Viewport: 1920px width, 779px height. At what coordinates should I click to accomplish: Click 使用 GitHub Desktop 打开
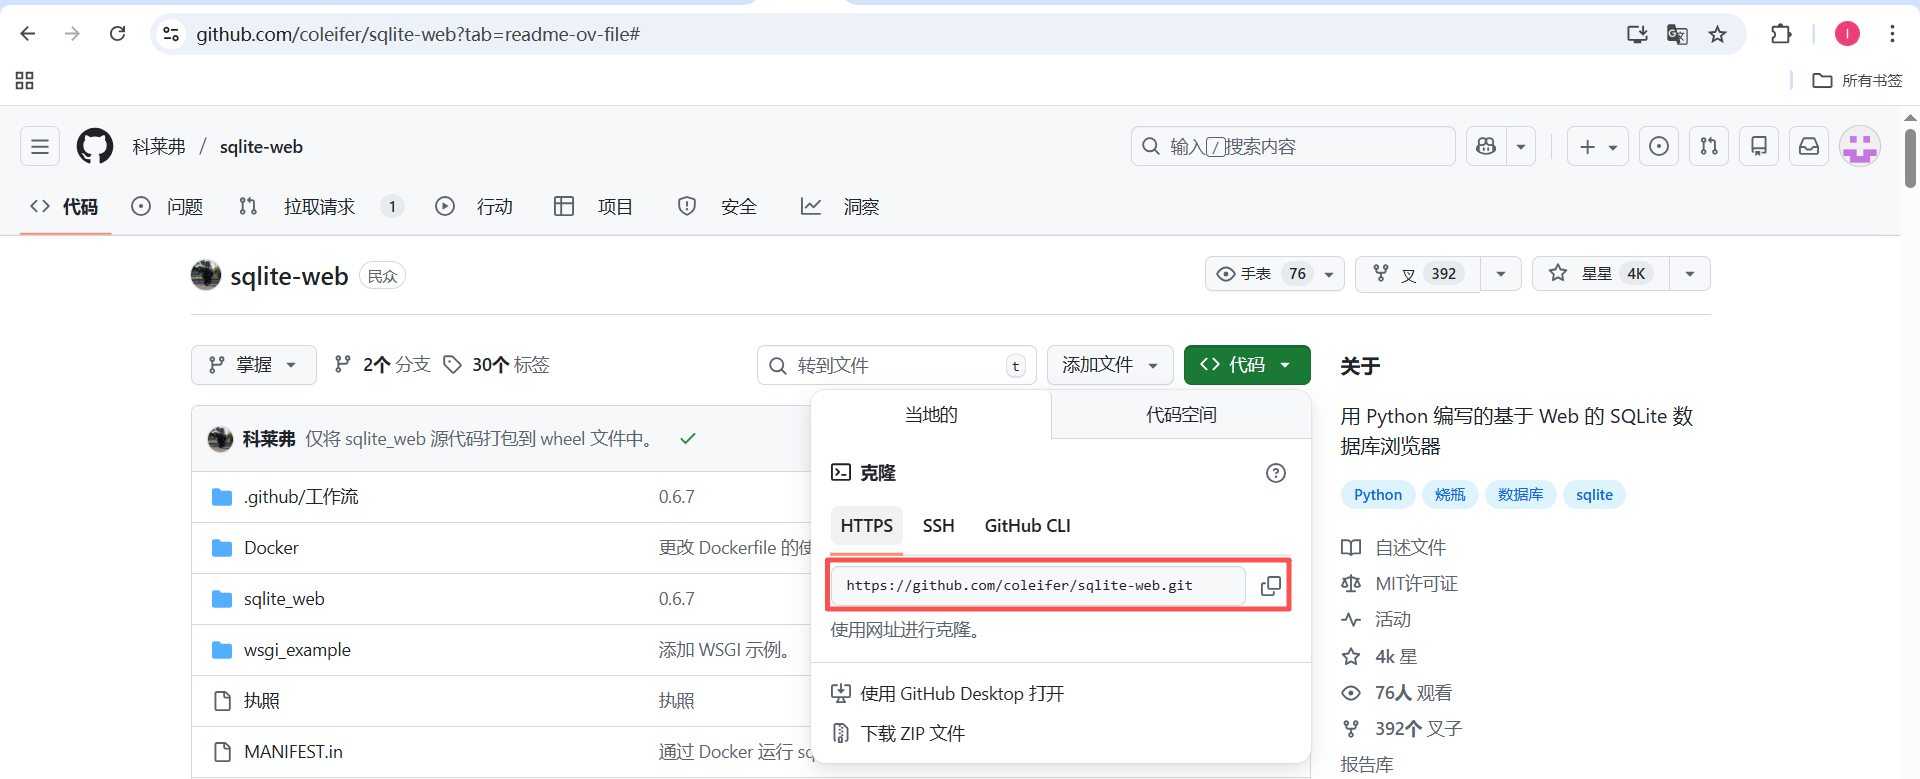click(948, 693)
